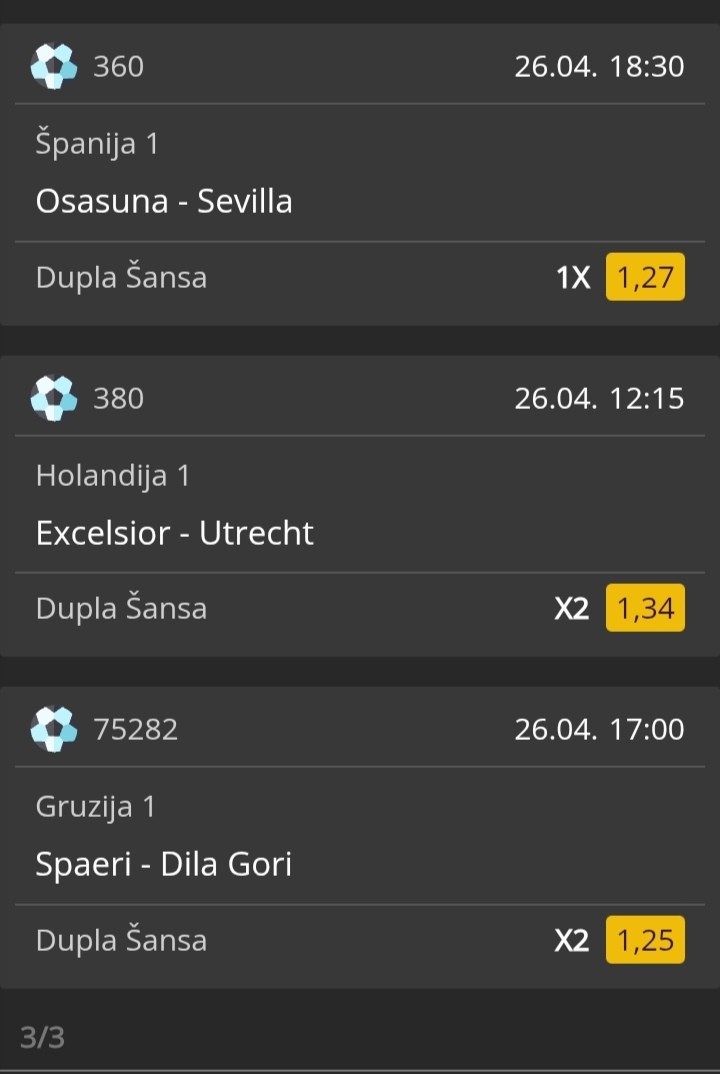720x1074 pixels.
Task: Click the X2 pick for Excelsior match
Action: (x=572, y=609)
